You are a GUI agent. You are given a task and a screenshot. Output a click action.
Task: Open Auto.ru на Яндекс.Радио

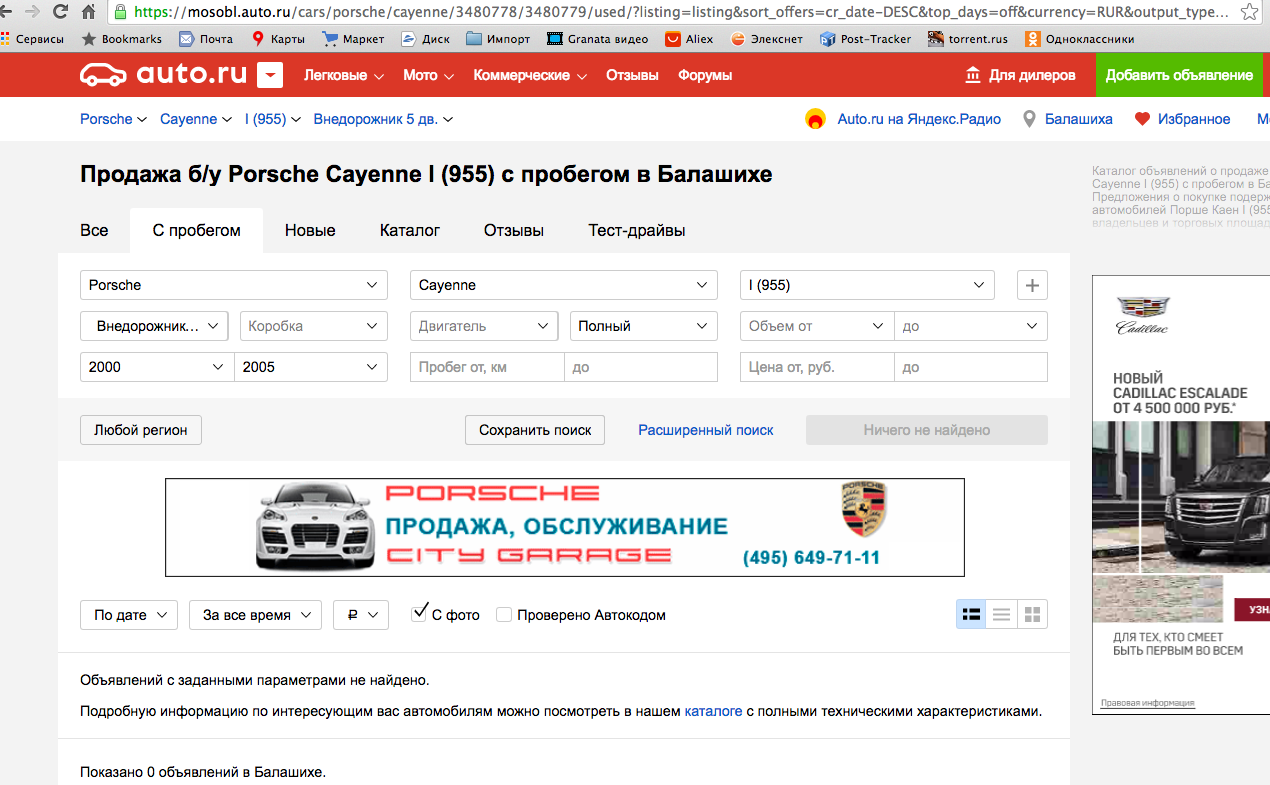click(903, 119)
